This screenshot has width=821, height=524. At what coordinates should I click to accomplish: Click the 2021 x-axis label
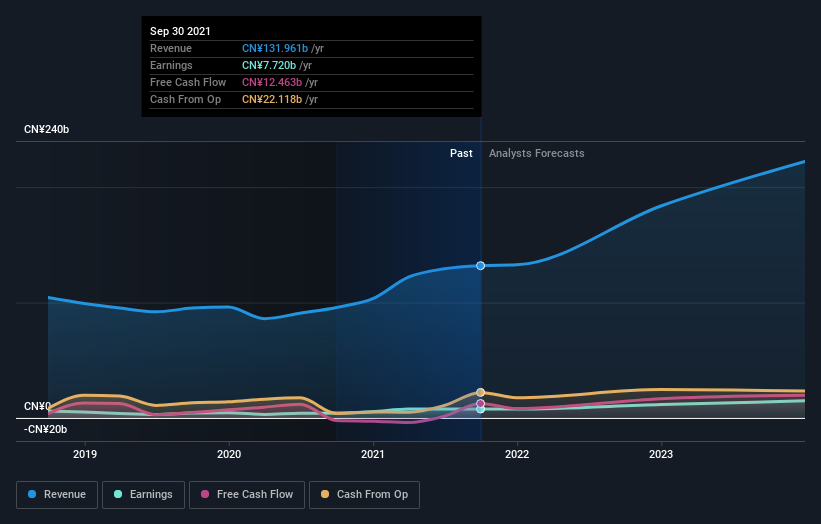(373, 454)
